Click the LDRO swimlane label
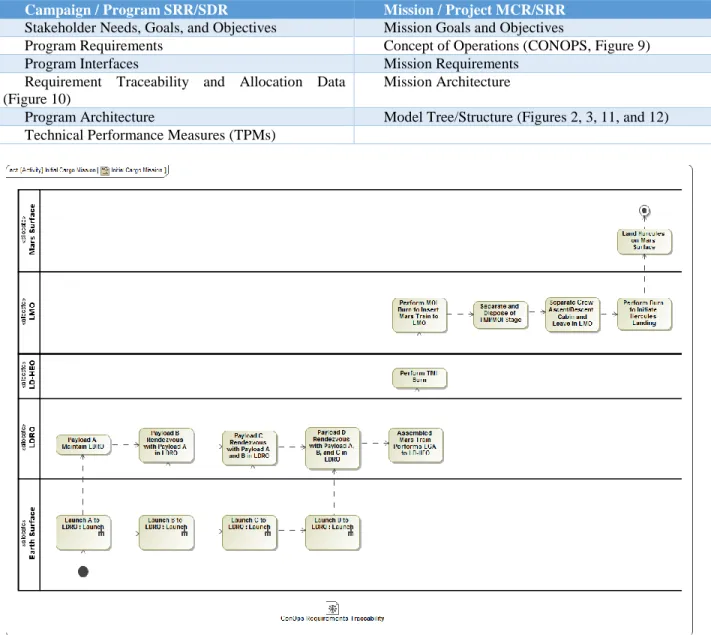 (32, 437)
